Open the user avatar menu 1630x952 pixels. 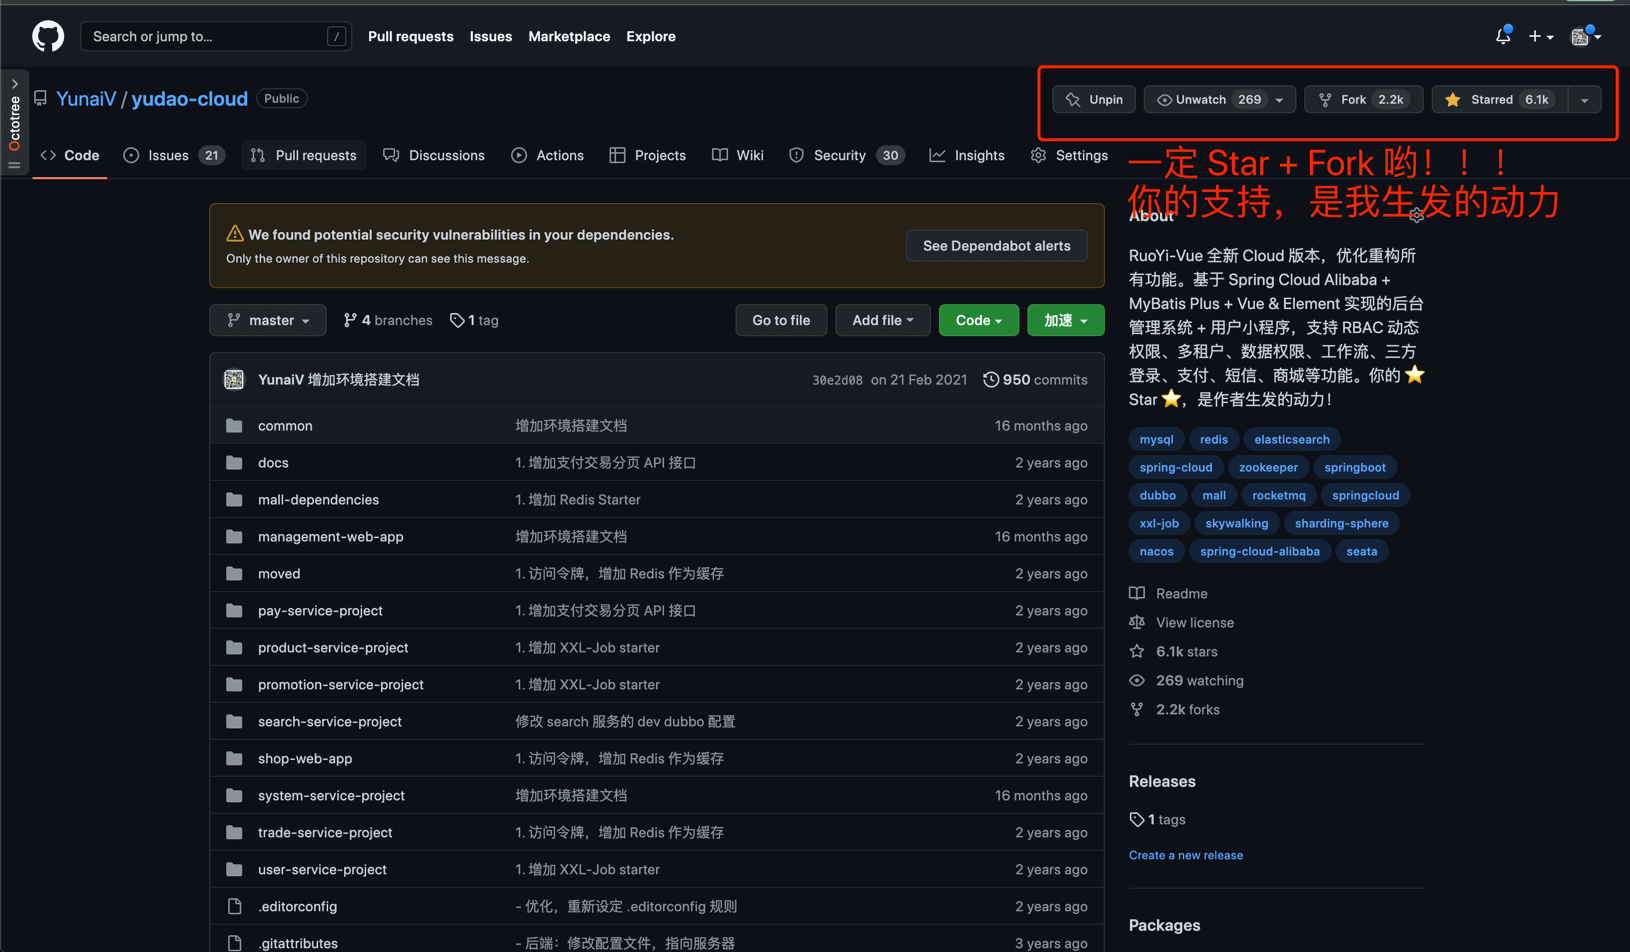[1586, 36]
